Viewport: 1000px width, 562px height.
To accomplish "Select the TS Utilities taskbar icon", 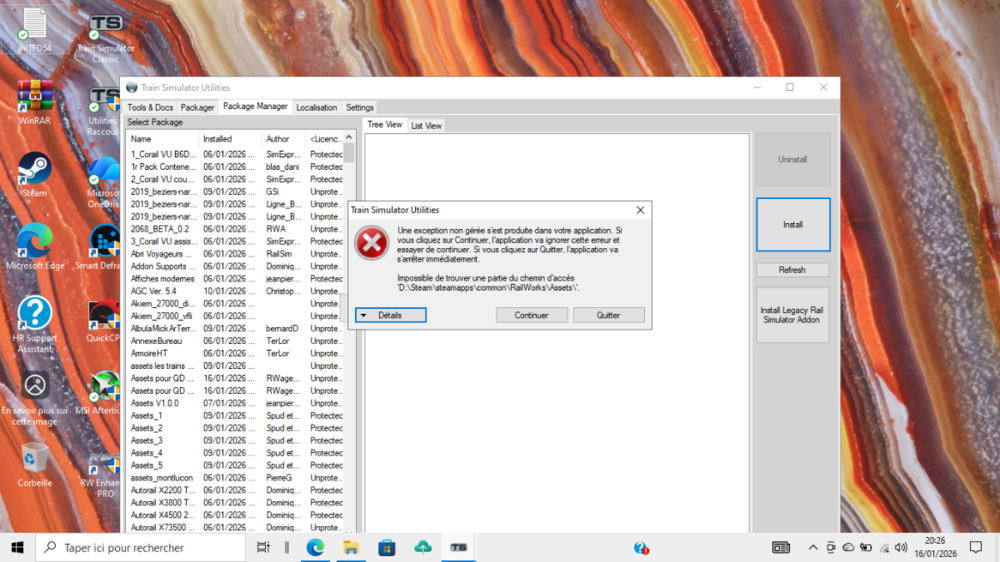I will (459, 547).
